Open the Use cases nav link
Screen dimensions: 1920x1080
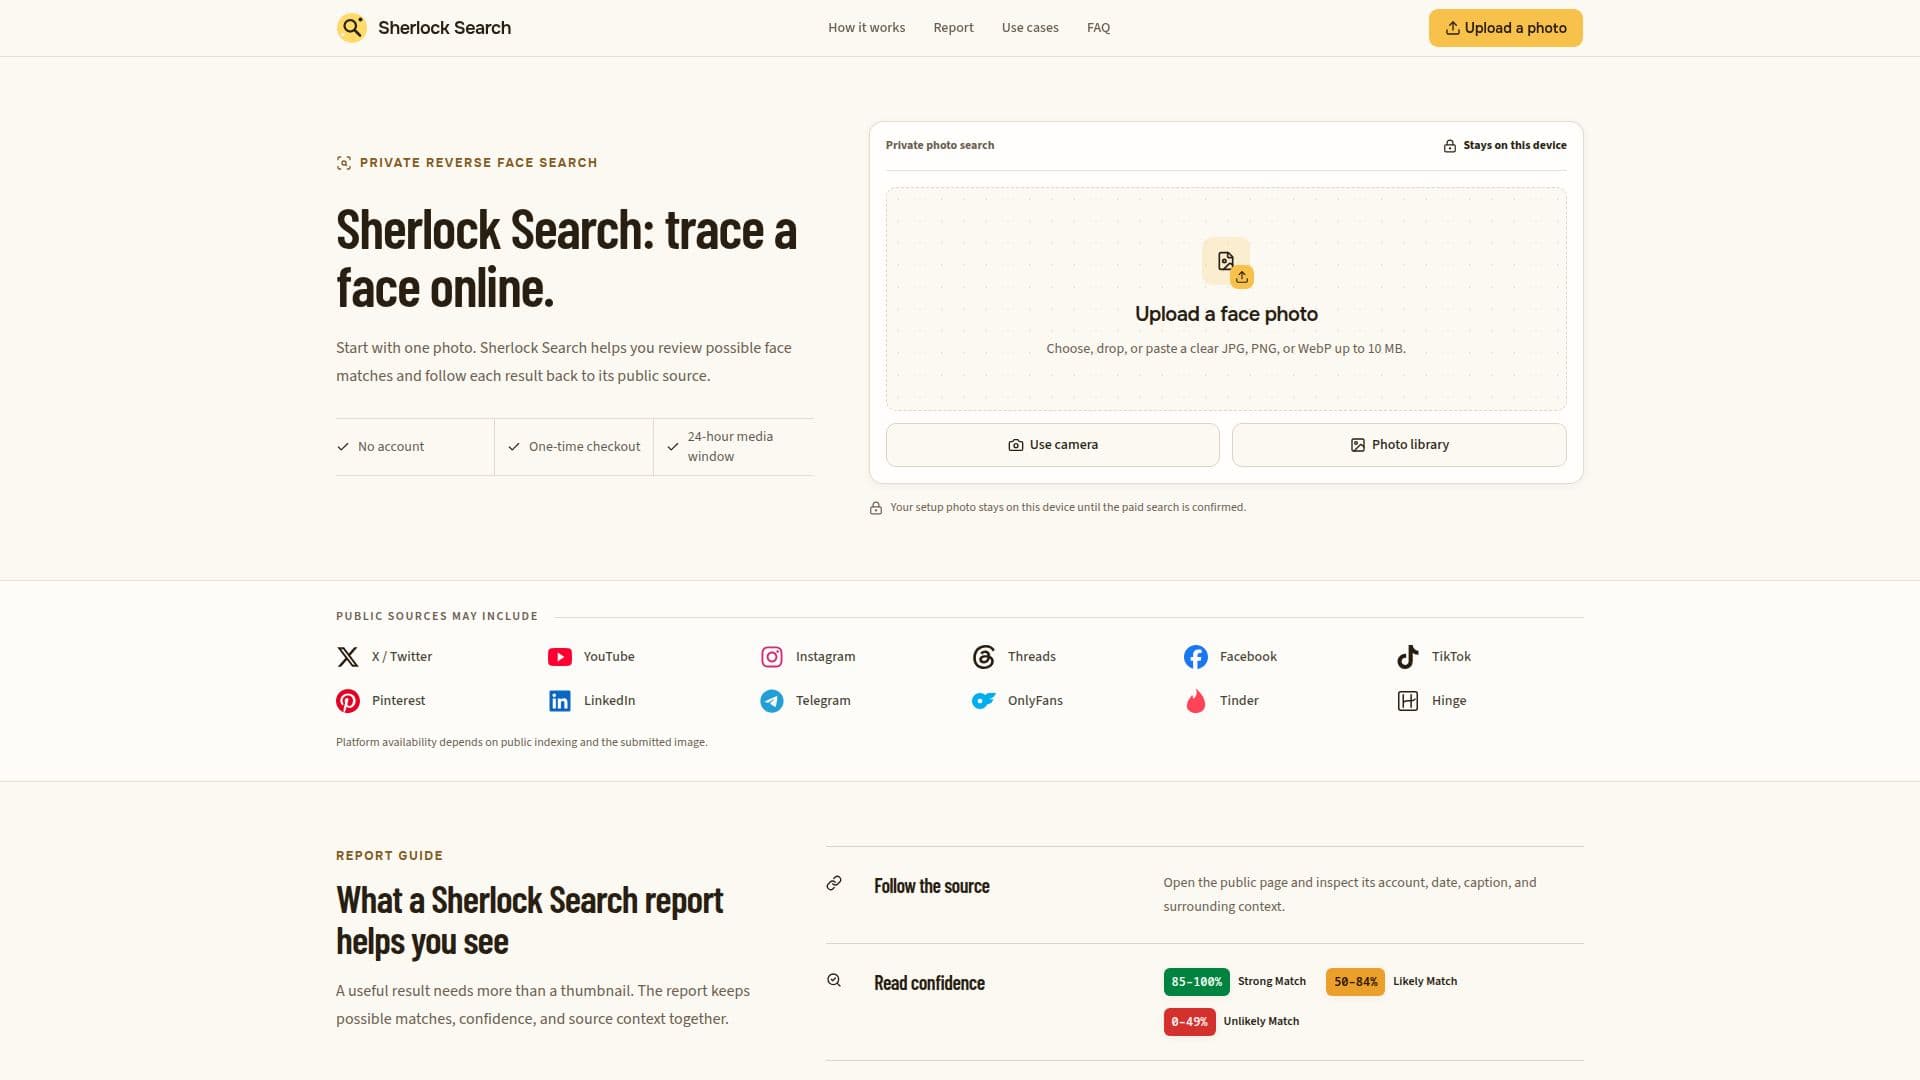pyautogui.click(x=1030, y=28)
